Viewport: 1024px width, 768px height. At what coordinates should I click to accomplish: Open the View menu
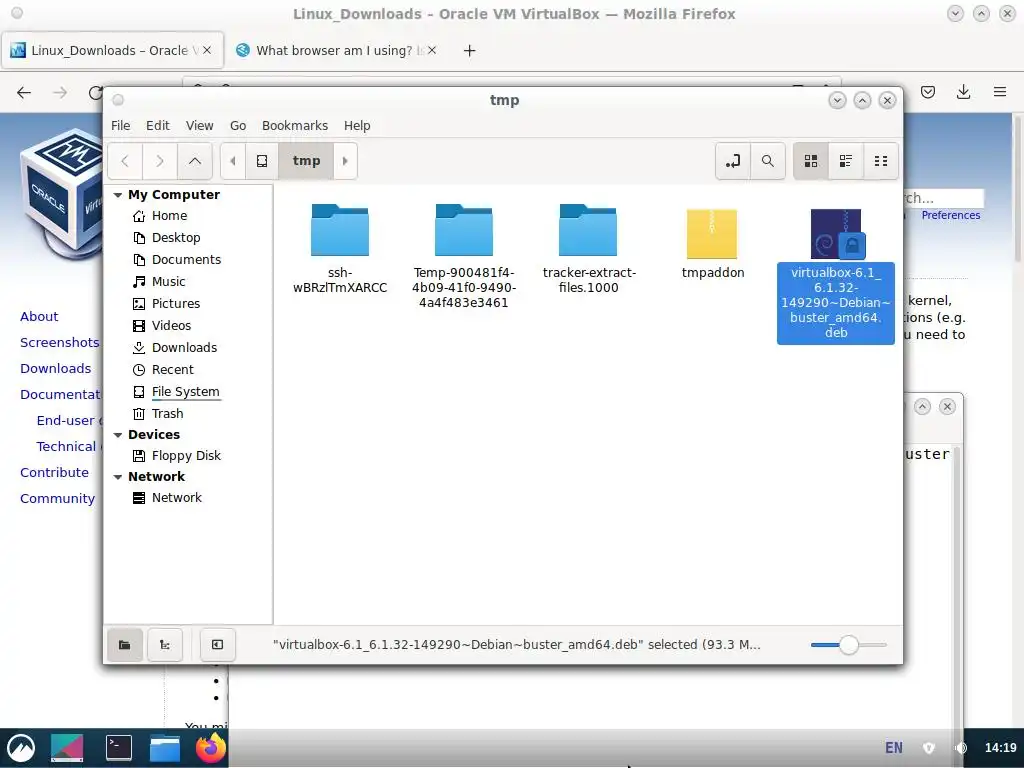pos(199,125)
